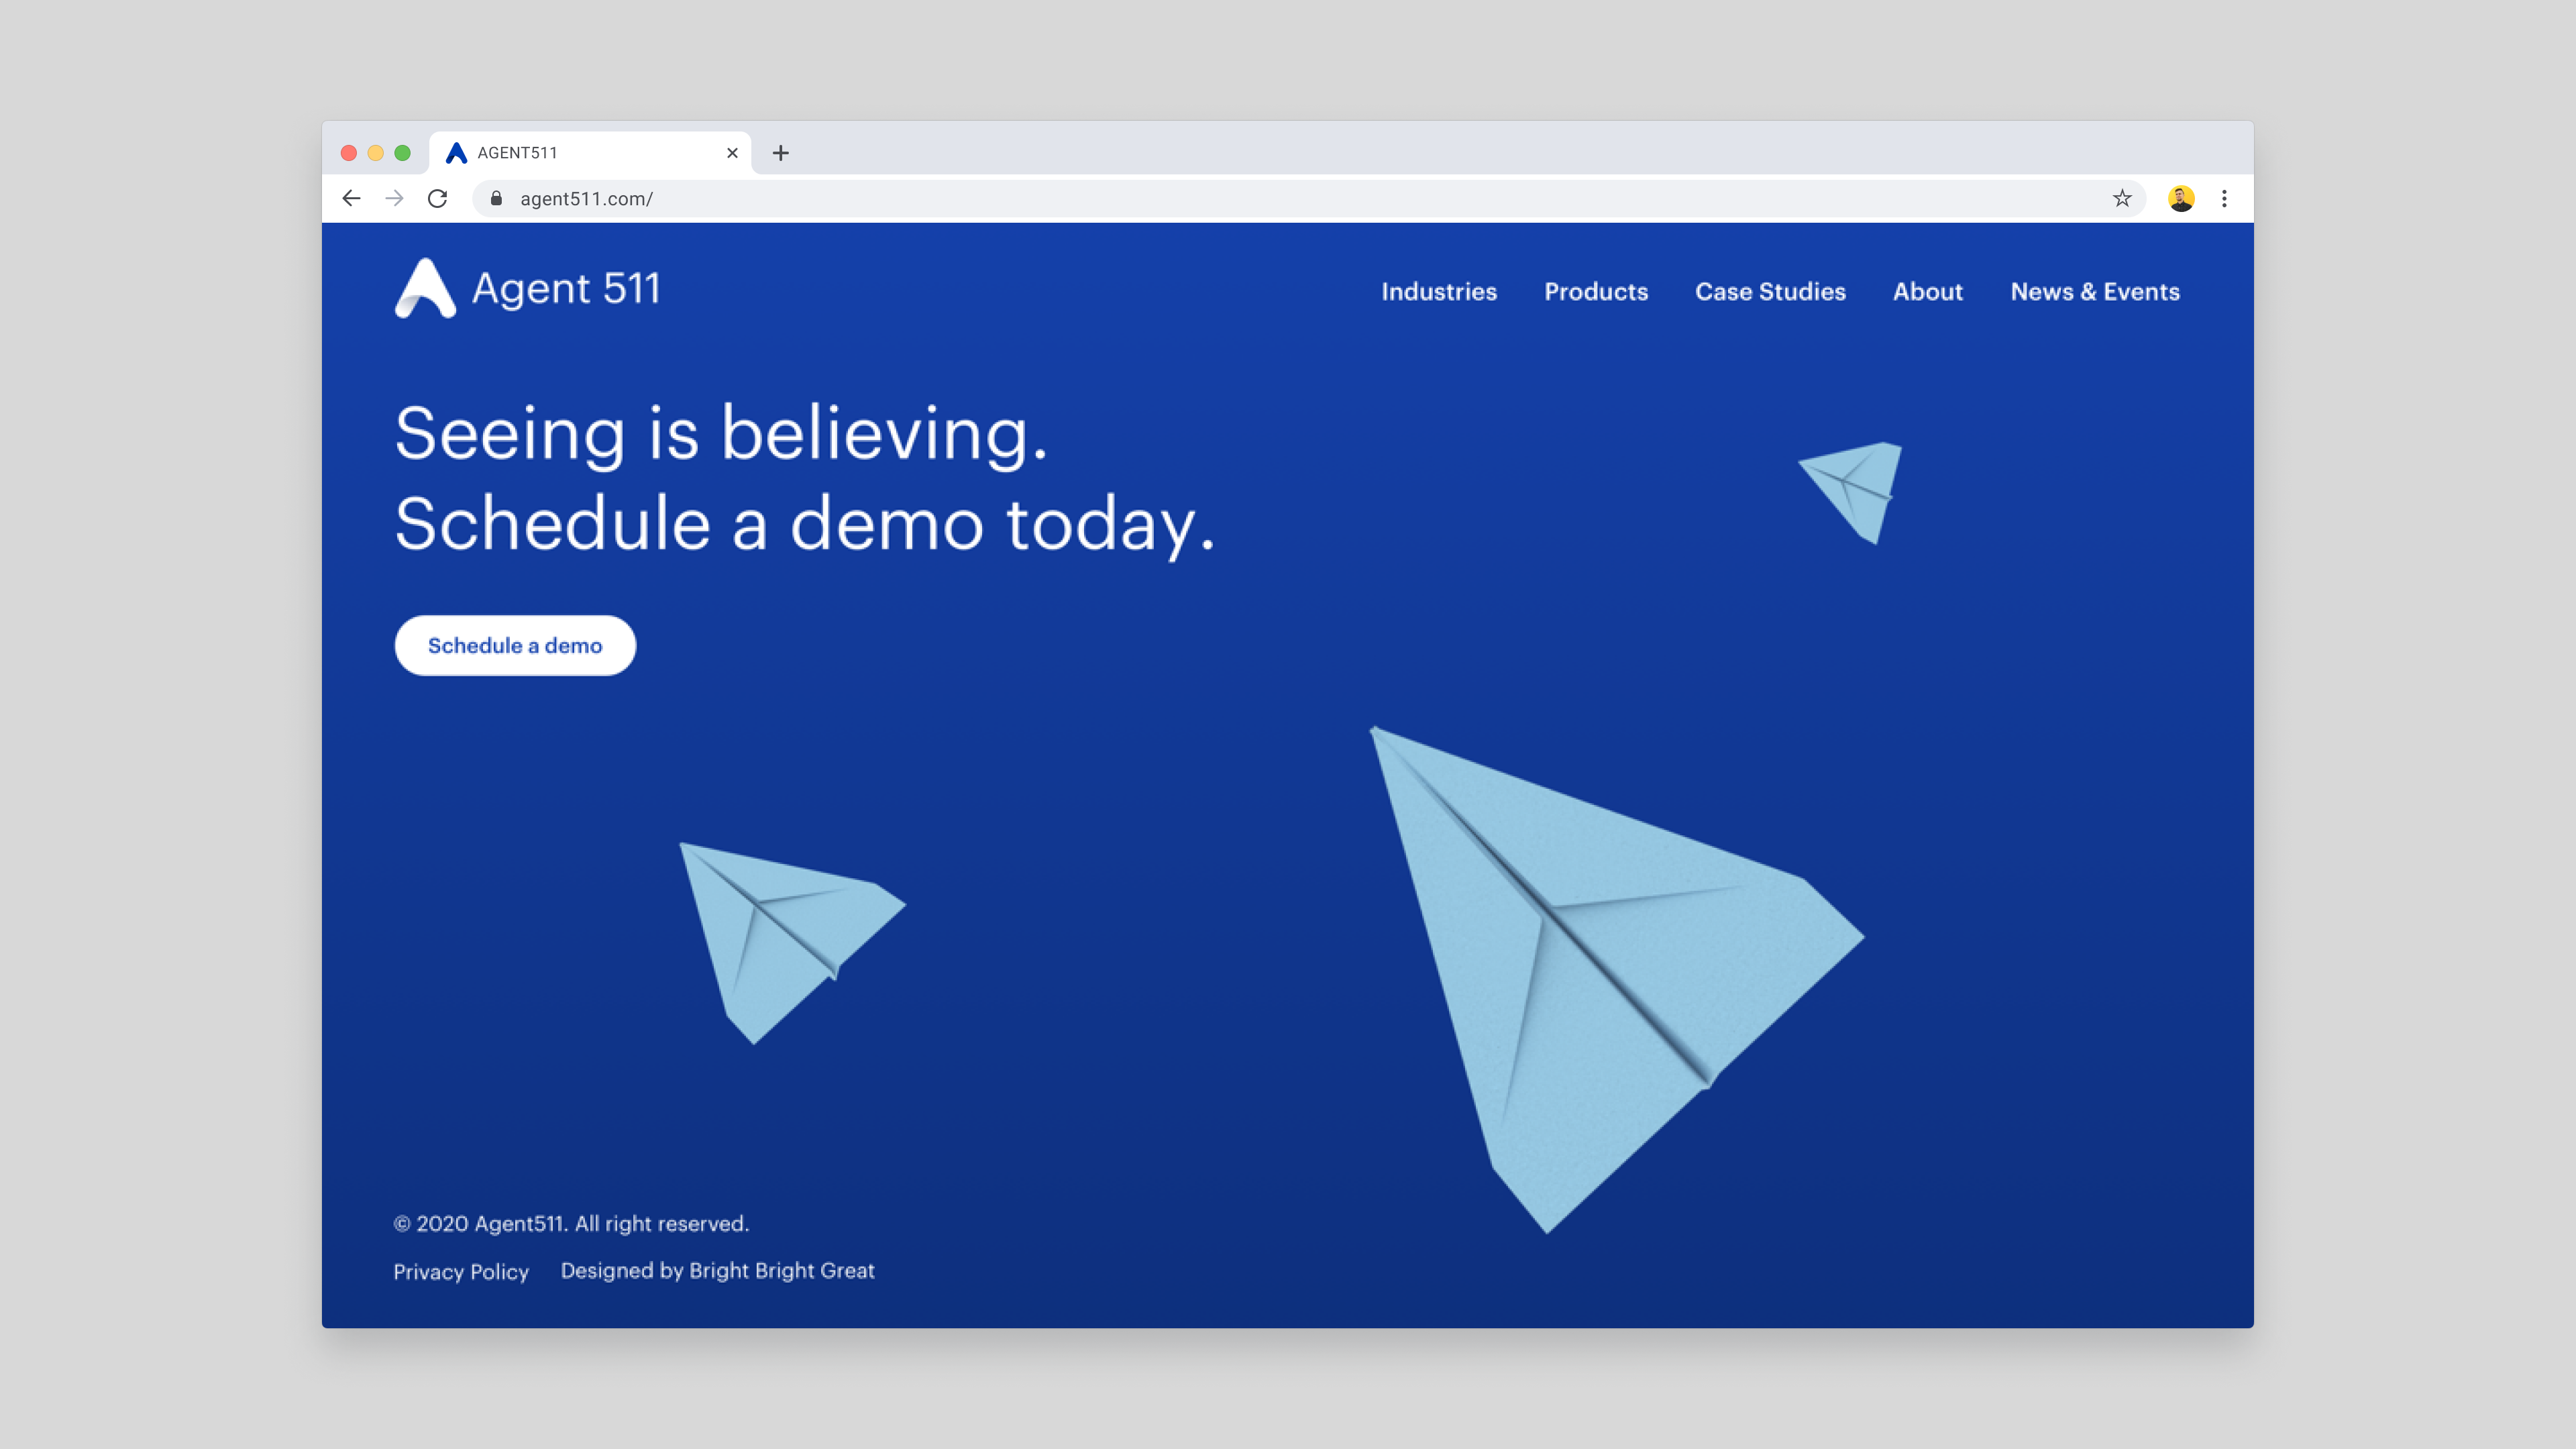This screenshot has width=2576, height=1449.
Task: Open the Products menu item
Action: (1596, 292)
